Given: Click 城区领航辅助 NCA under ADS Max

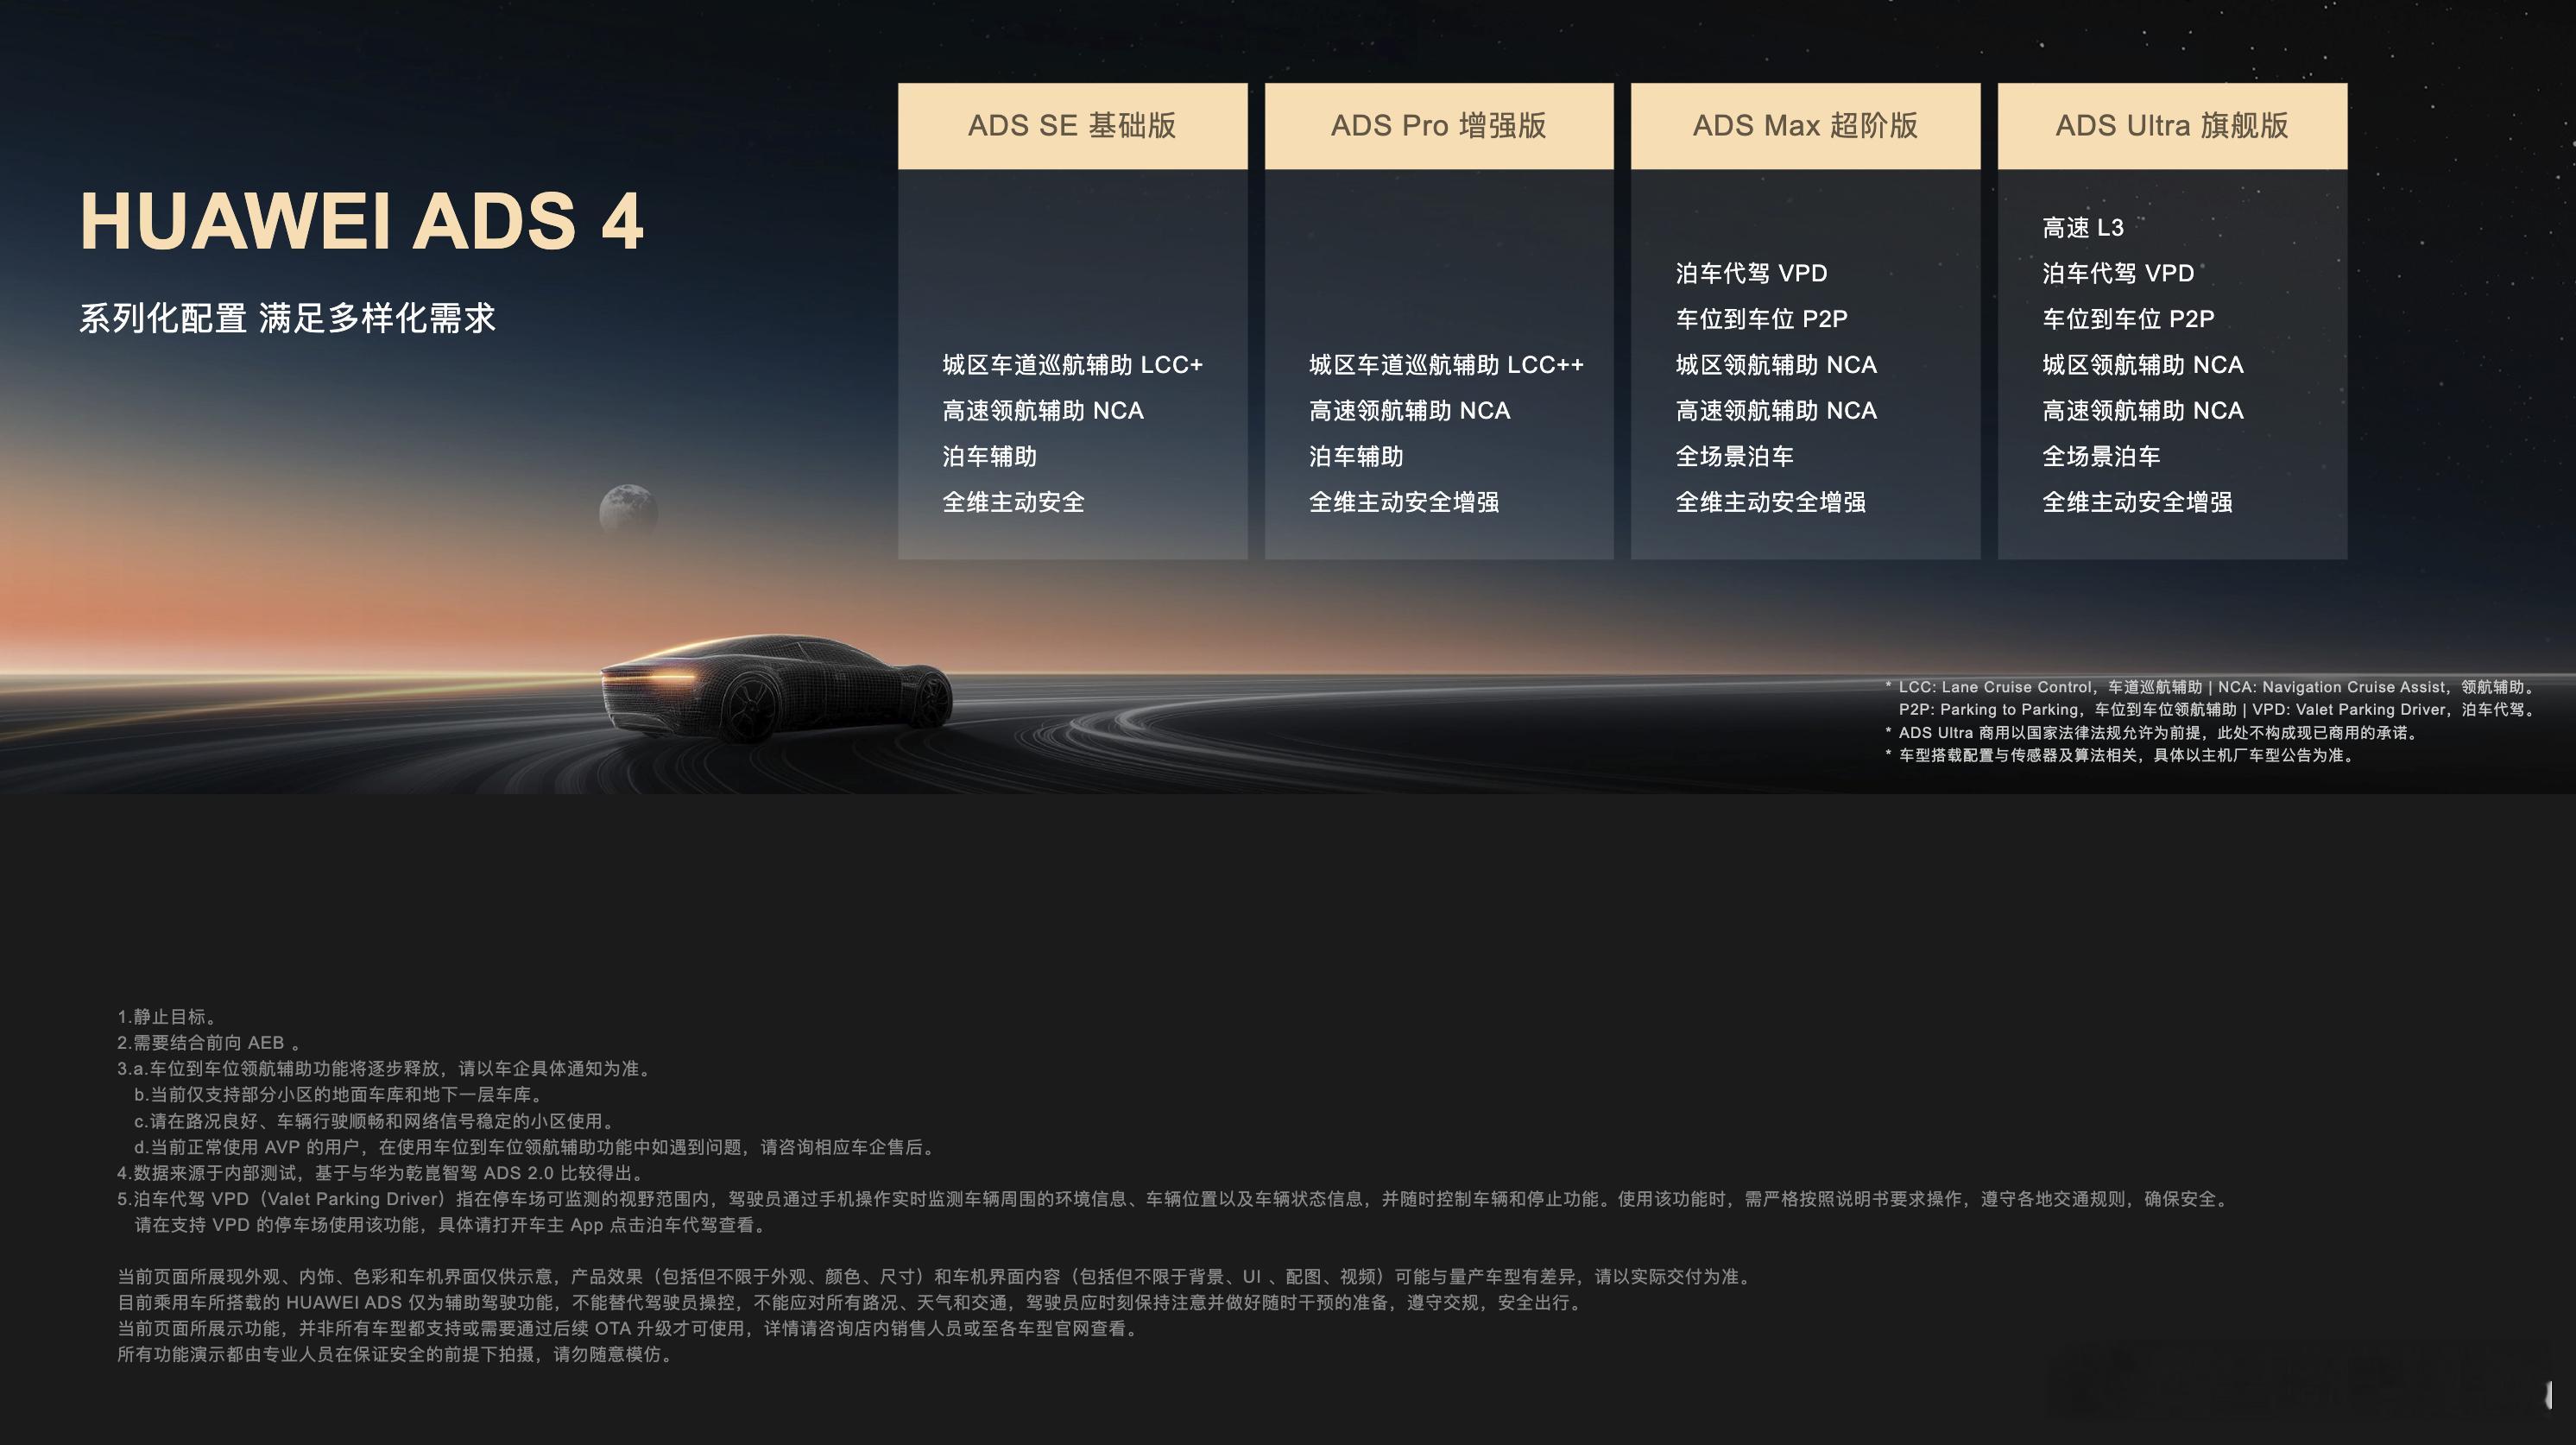Looking at the screenshot, I should point(1776,365).
